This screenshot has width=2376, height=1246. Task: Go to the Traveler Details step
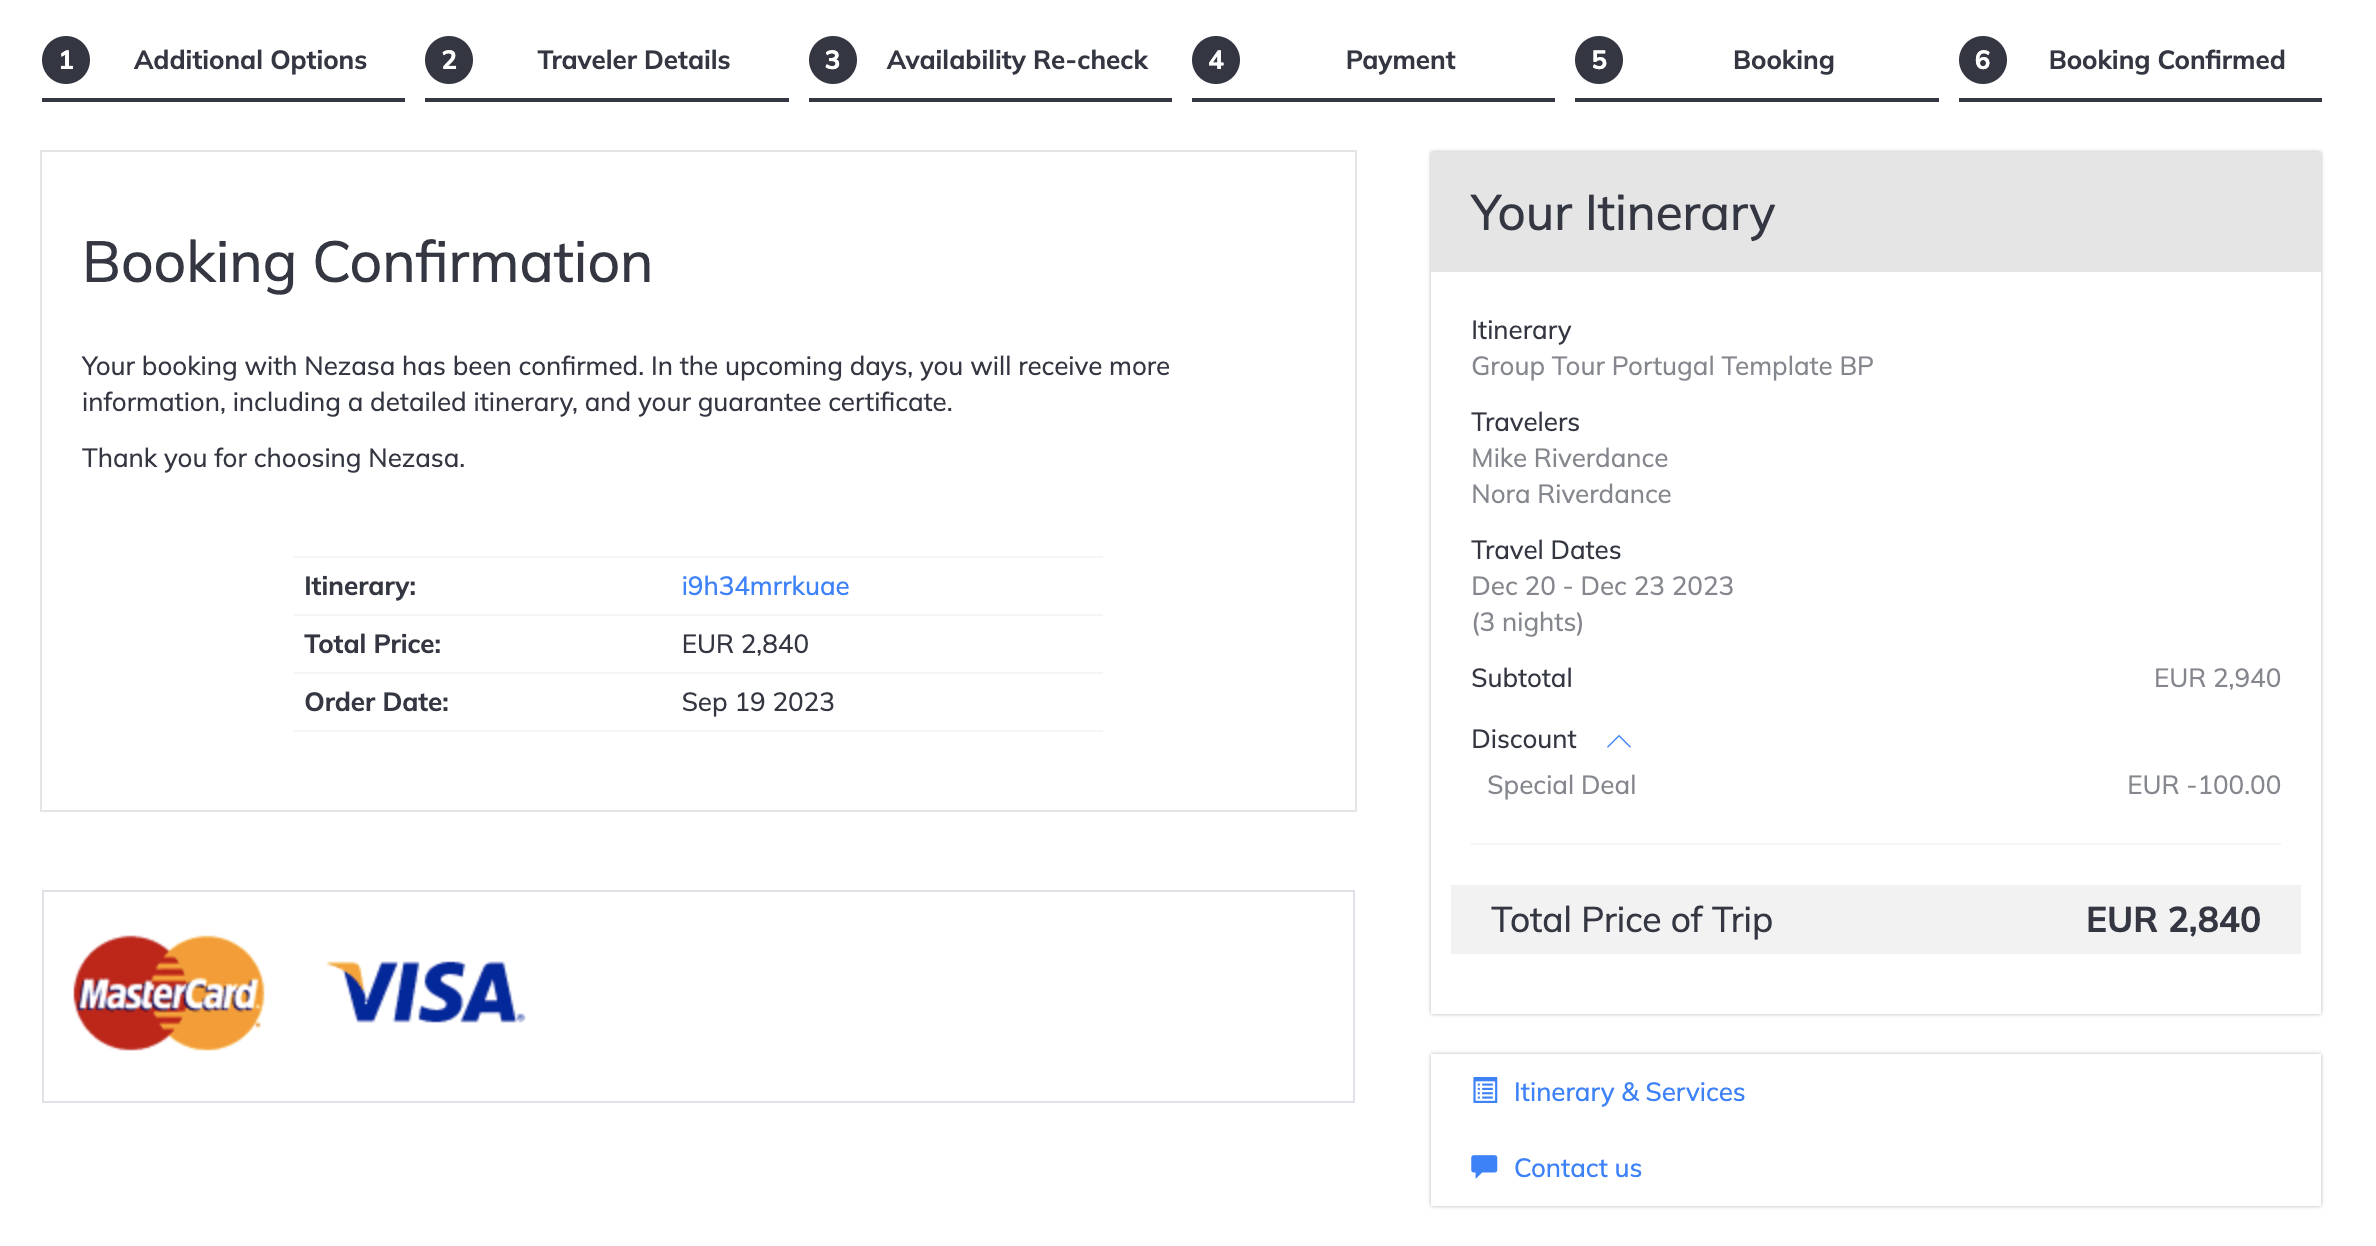634,60
